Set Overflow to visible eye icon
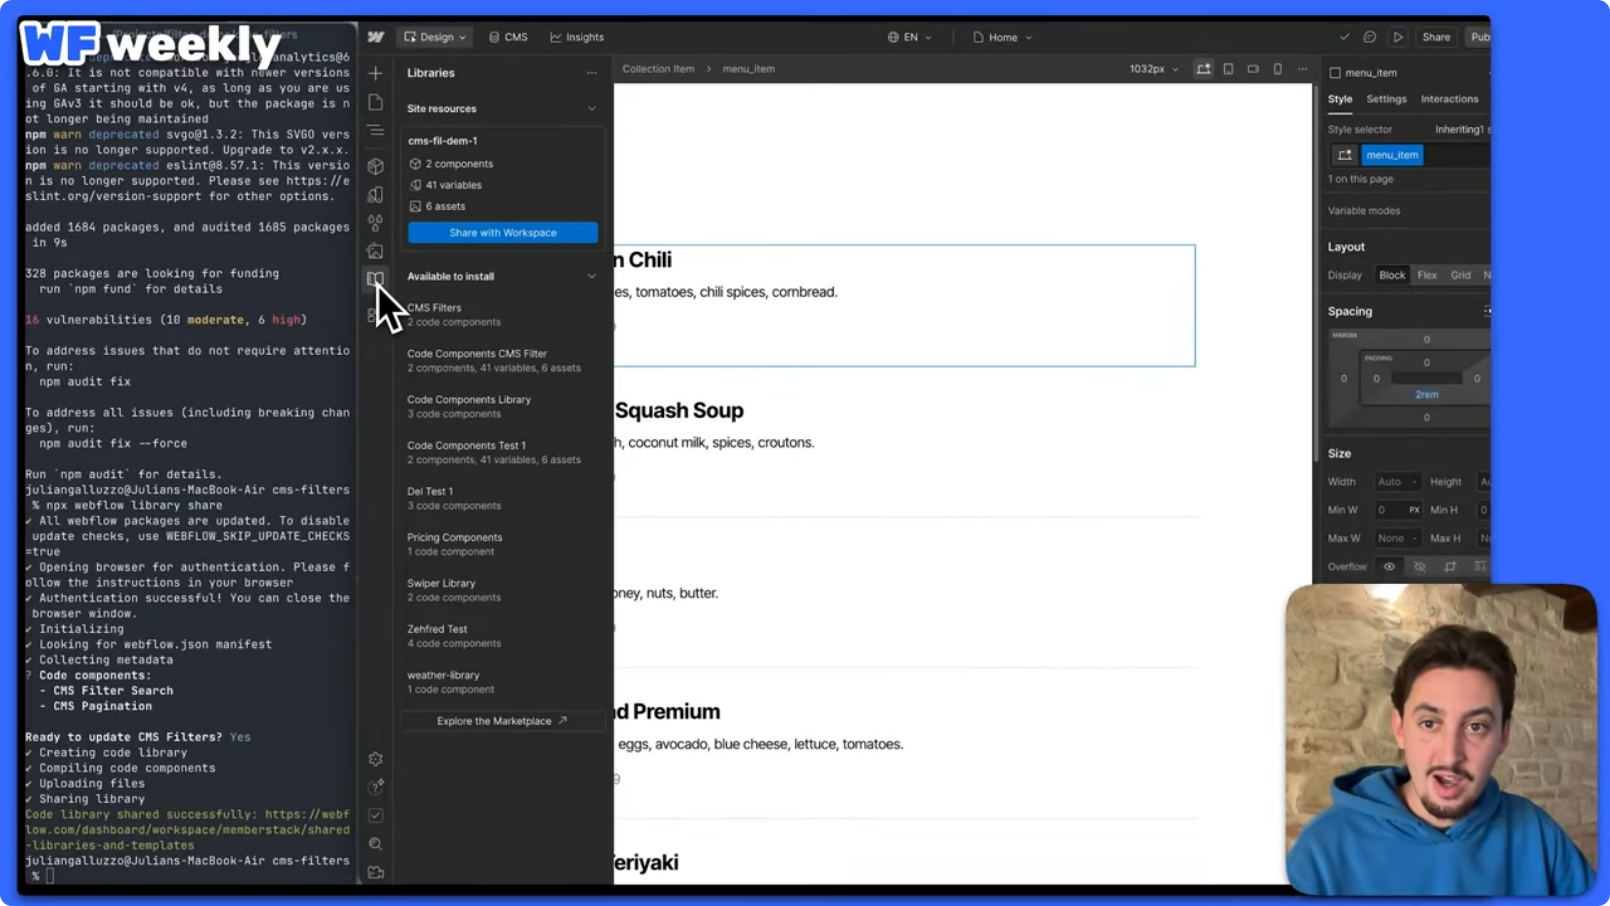This screenshot has width=1610, height=906. (x=1389, y=567)
